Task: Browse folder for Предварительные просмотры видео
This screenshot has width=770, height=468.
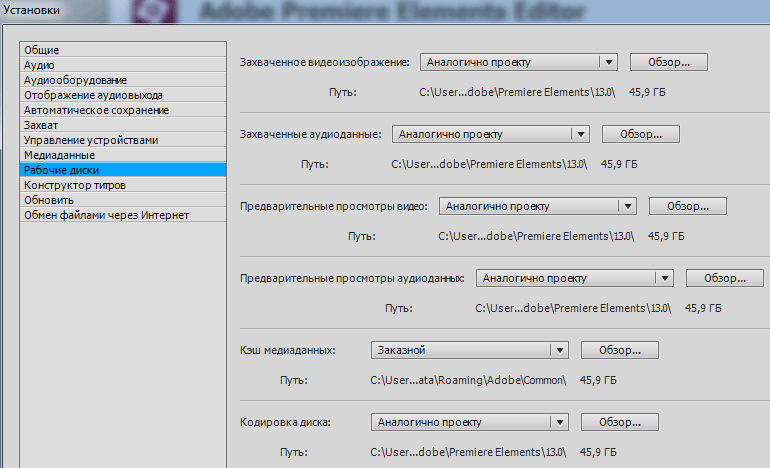Action: pyautogui.click(x=688, y=206)
